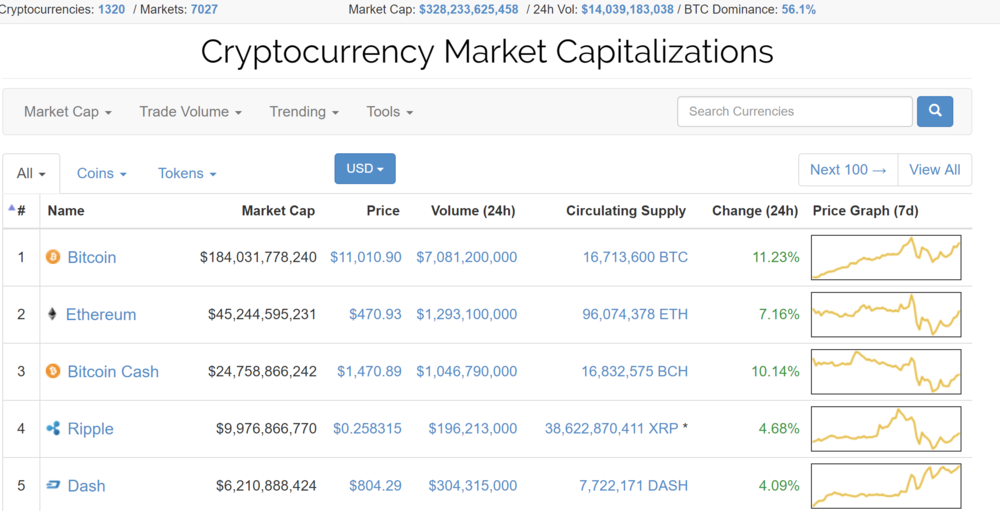Expand the Trade Volume menu
The image size is (1000, 511).
point(190,112)
